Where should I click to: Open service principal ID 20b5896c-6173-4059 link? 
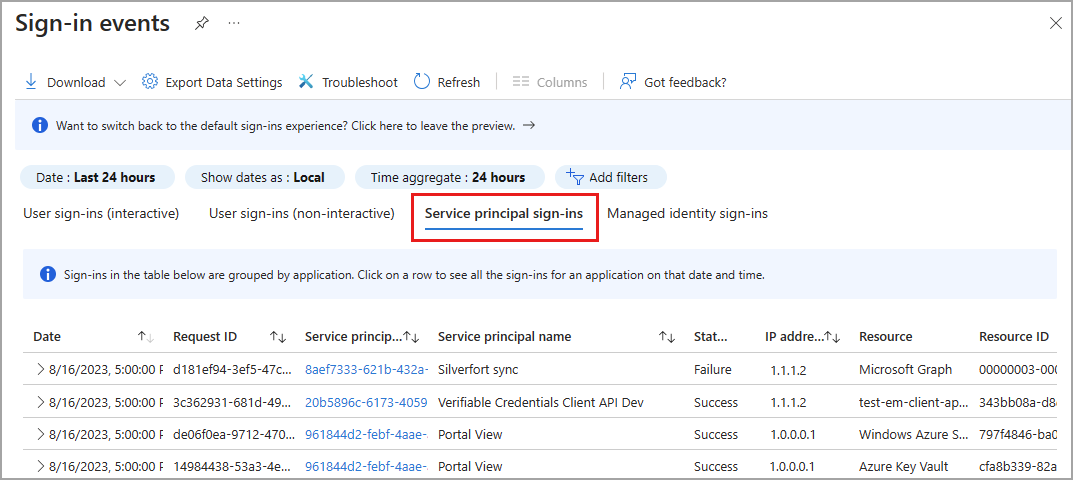(366, 402)
